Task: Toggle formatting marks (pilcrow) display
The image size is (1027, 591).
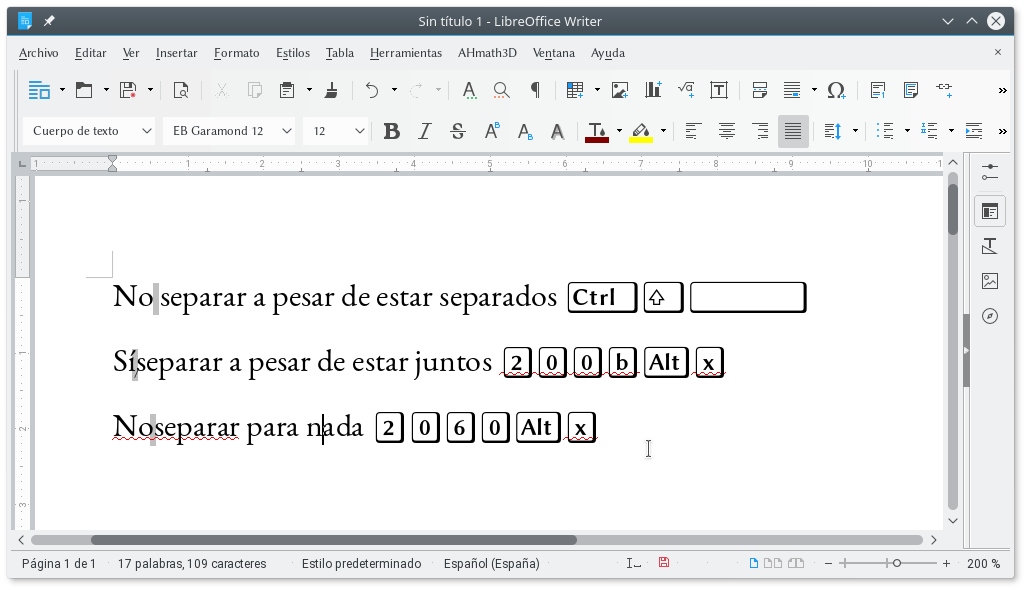Action: (535, 90)
